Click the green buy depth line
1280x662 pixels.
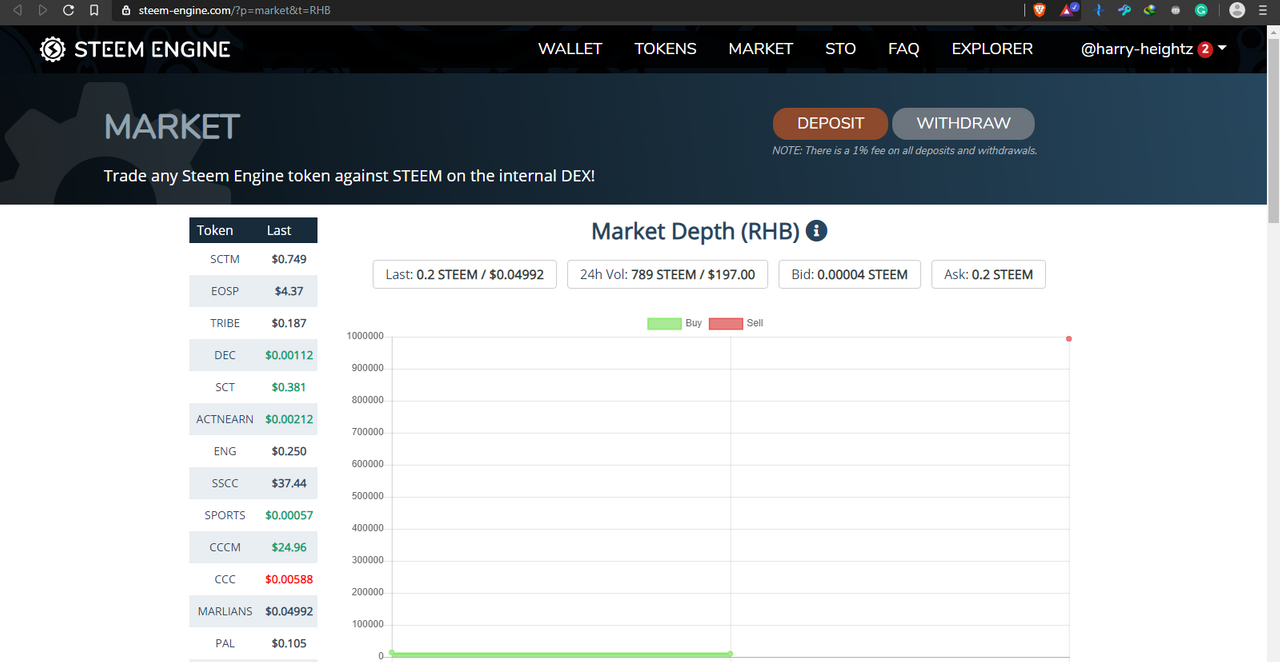coord(560,654)
